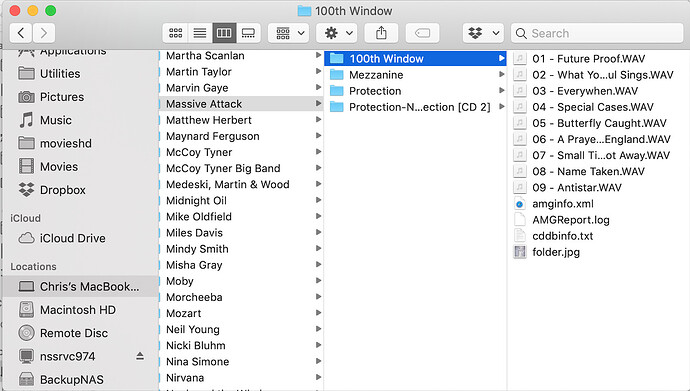Select Maynard Ferguson artist folder
This screenshot has height=391, width=690.
241,136
